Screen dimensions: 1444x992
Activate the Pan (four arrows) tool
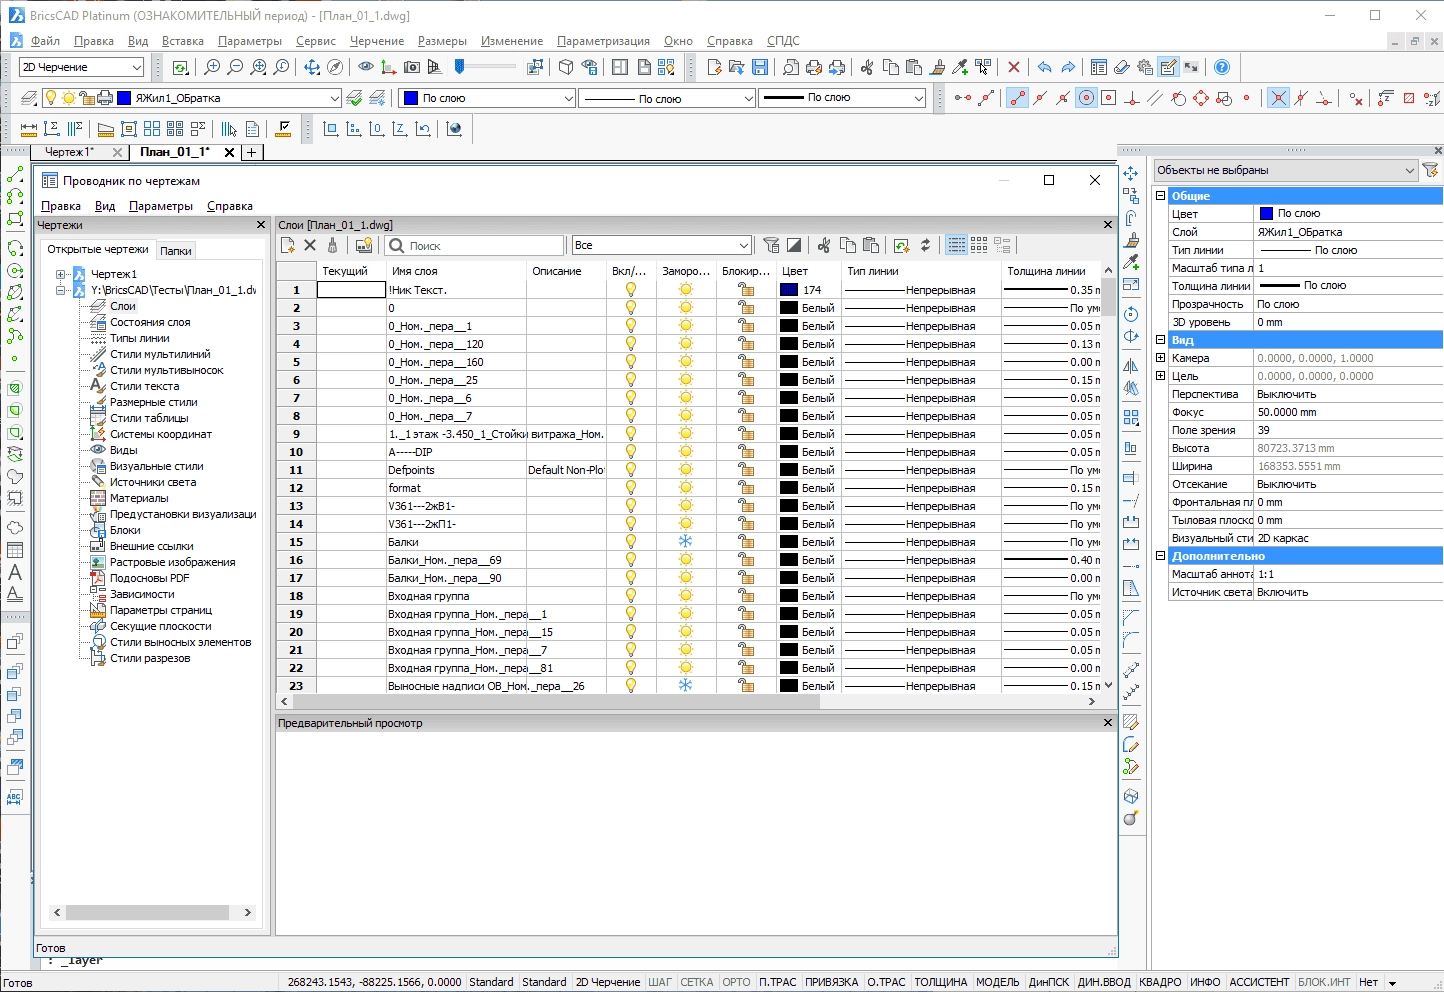click(x=312, y=67)
